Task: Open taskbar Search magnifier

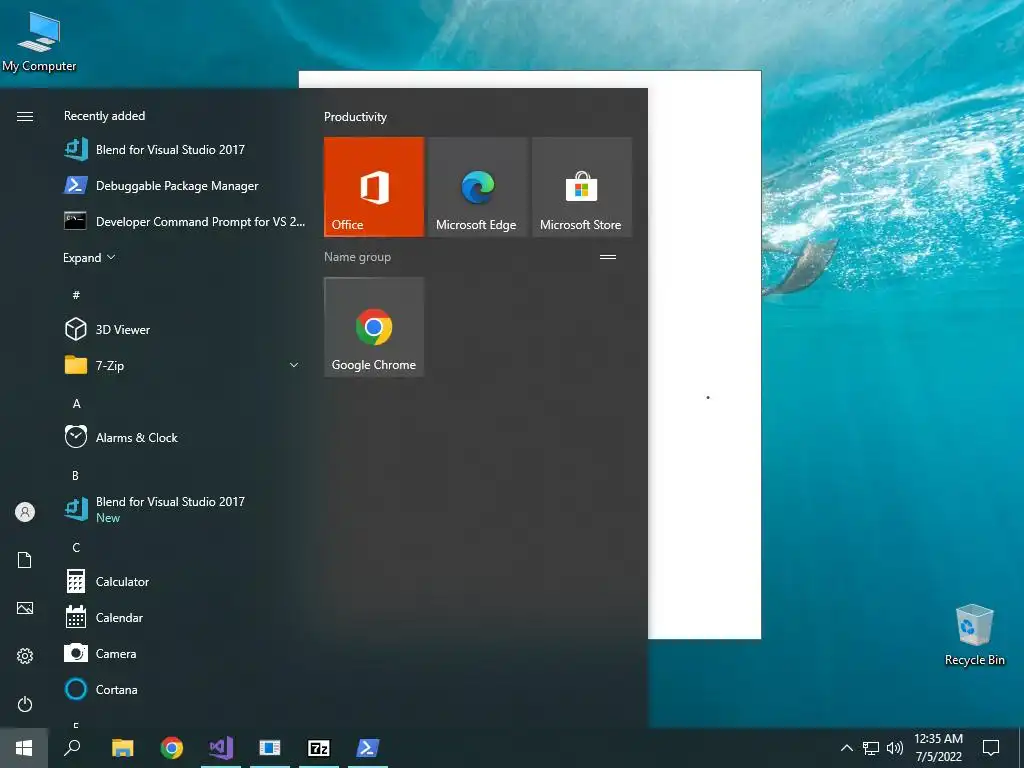Action: [x=72, y=748]
